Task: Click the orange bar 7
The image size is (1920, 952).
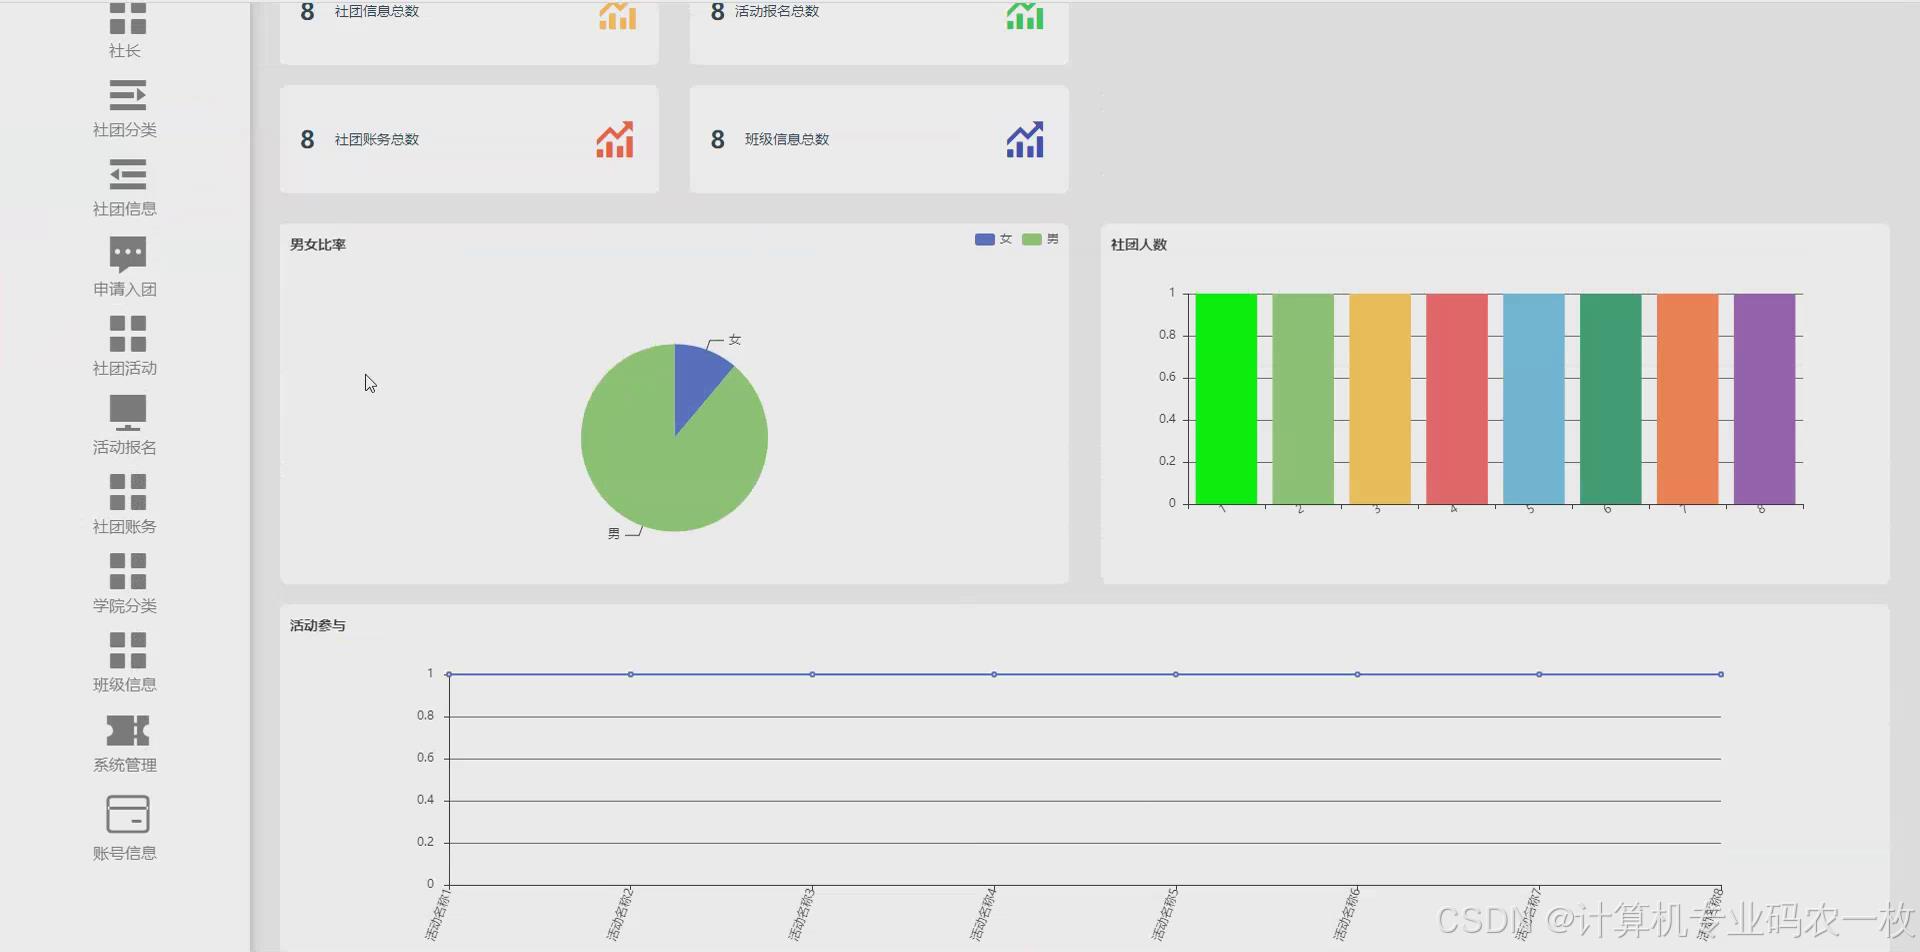Action: 1688,399
